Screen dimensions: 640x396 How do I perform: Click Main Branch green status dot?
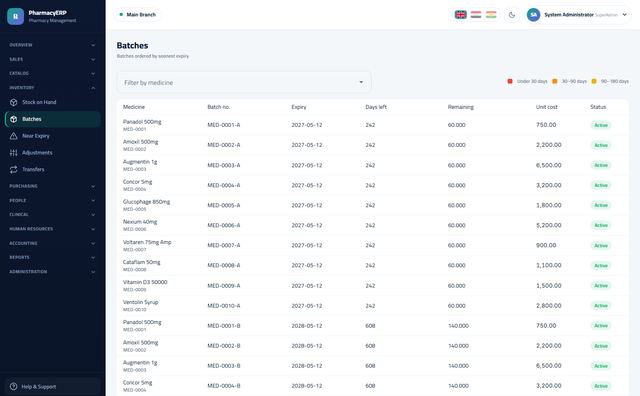121,15
